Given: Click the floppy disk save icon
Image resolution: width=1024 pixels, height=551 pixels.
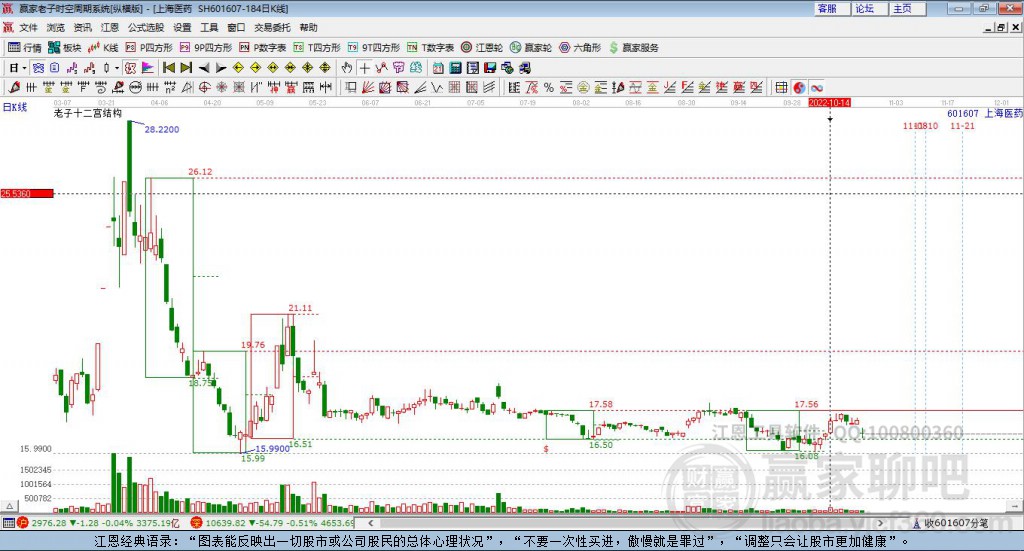Looking at the screenshot, I should (x=490, y=68).
